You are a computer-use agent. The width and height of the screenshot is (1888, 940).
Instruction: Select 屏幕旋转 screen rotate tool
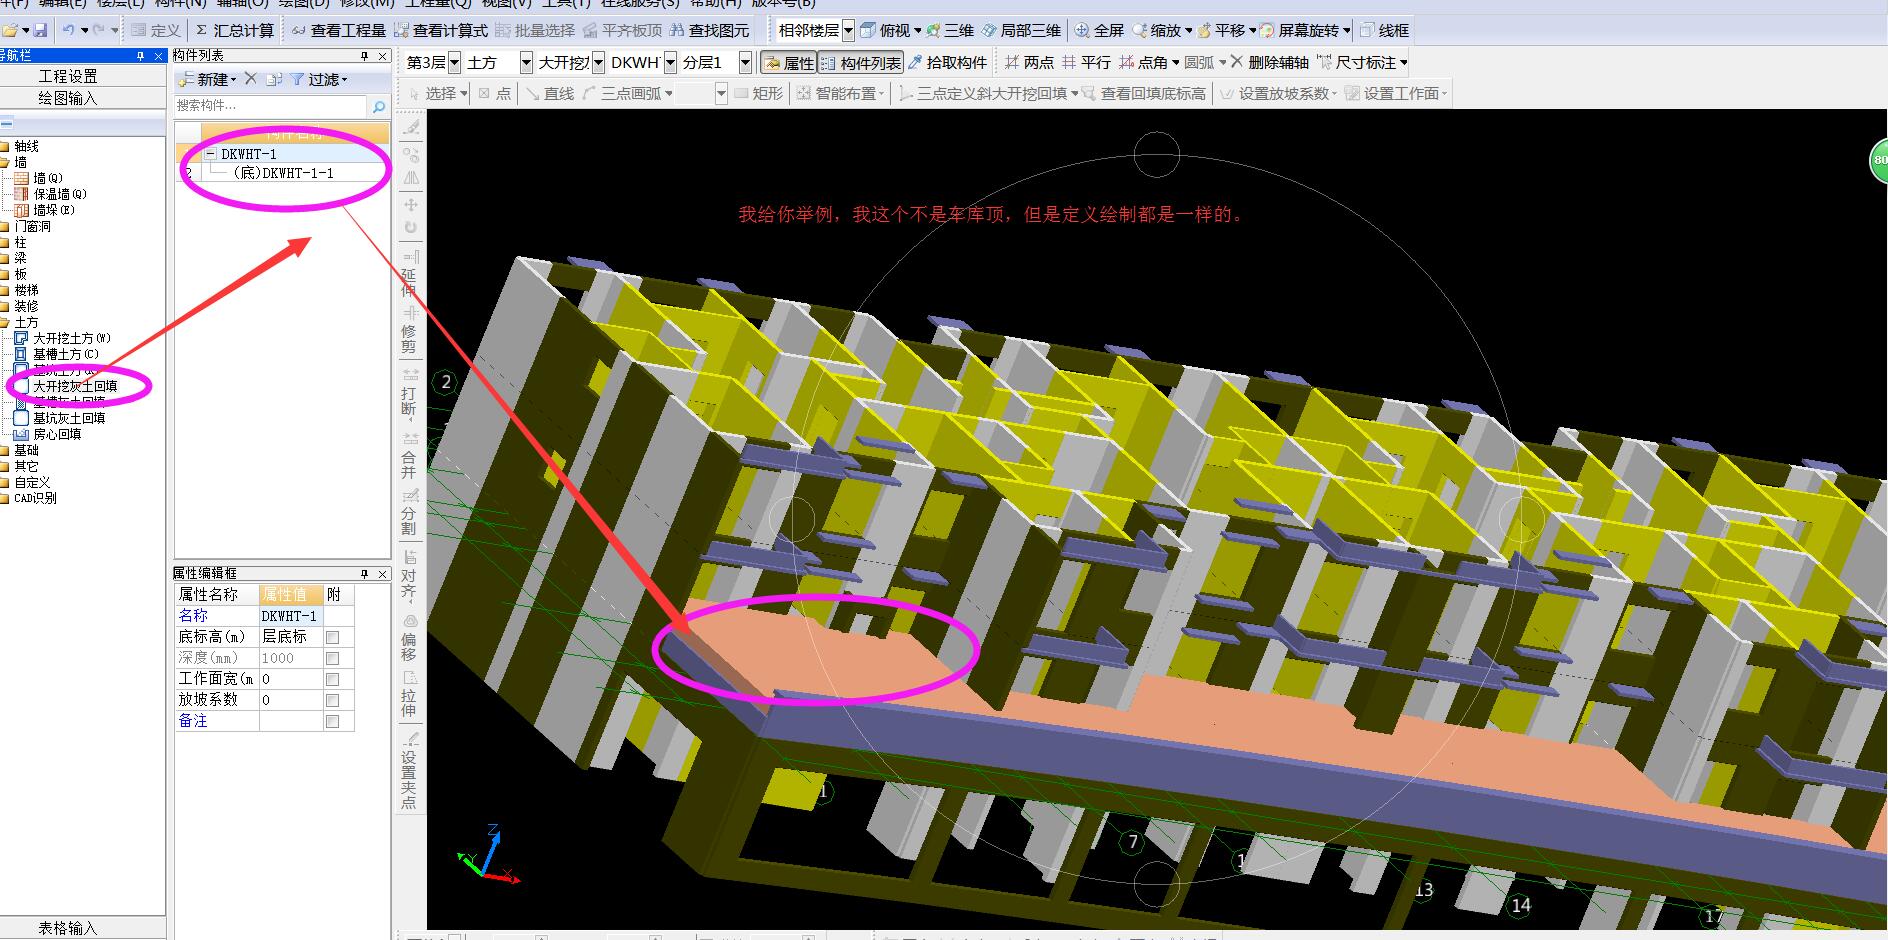(x=1299, y=31)
